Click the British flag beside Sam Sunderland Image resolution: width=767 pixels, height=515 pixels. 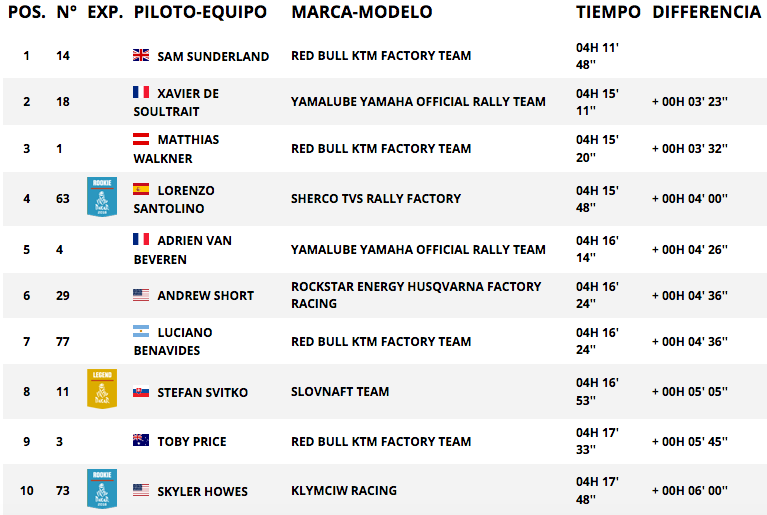[x=141, y=55]
